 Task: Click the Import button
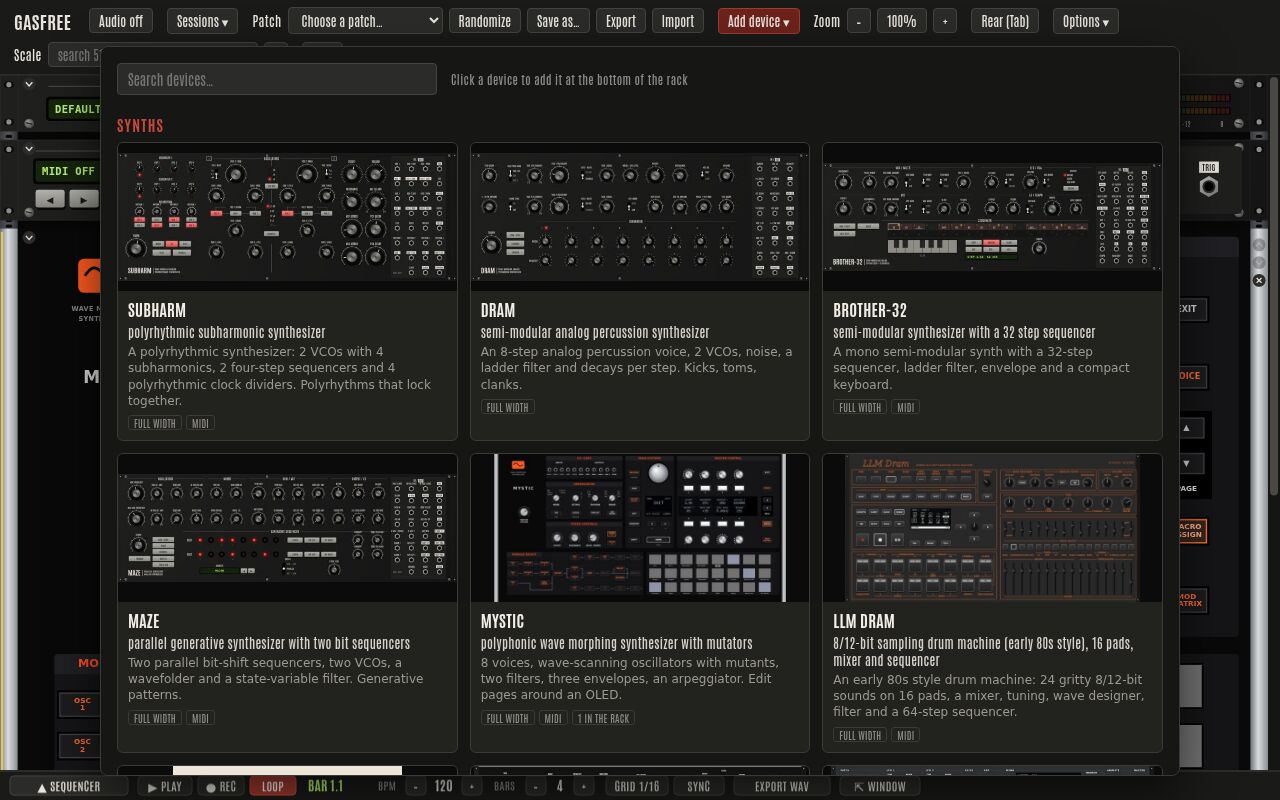677,21
